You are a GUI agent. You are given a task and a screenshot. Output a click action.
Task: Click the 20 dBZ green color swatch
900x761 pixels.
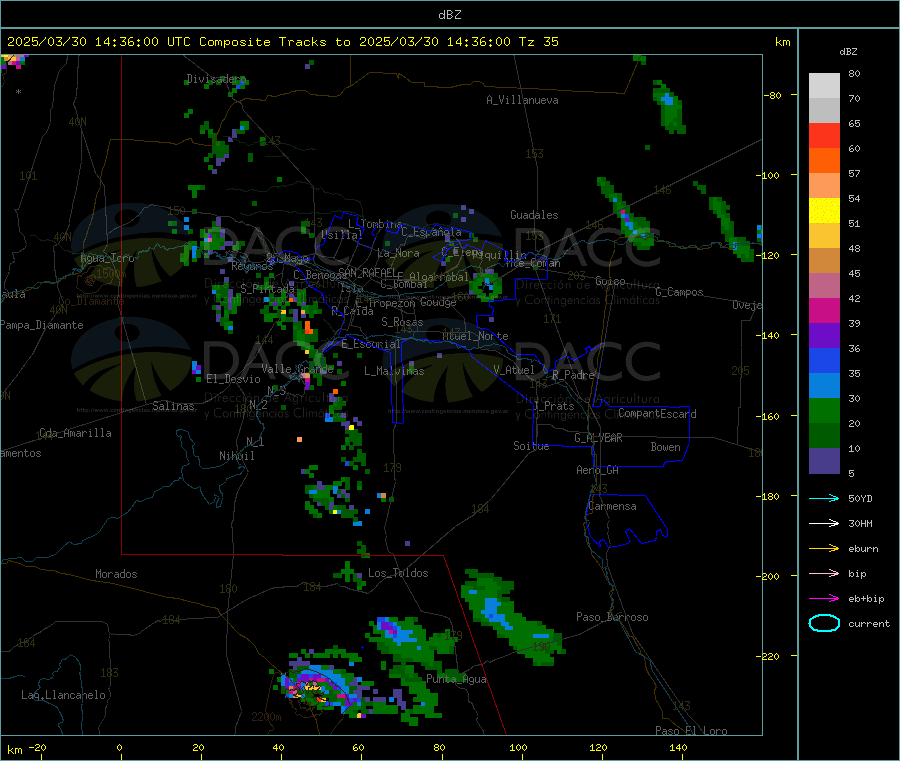824,411
